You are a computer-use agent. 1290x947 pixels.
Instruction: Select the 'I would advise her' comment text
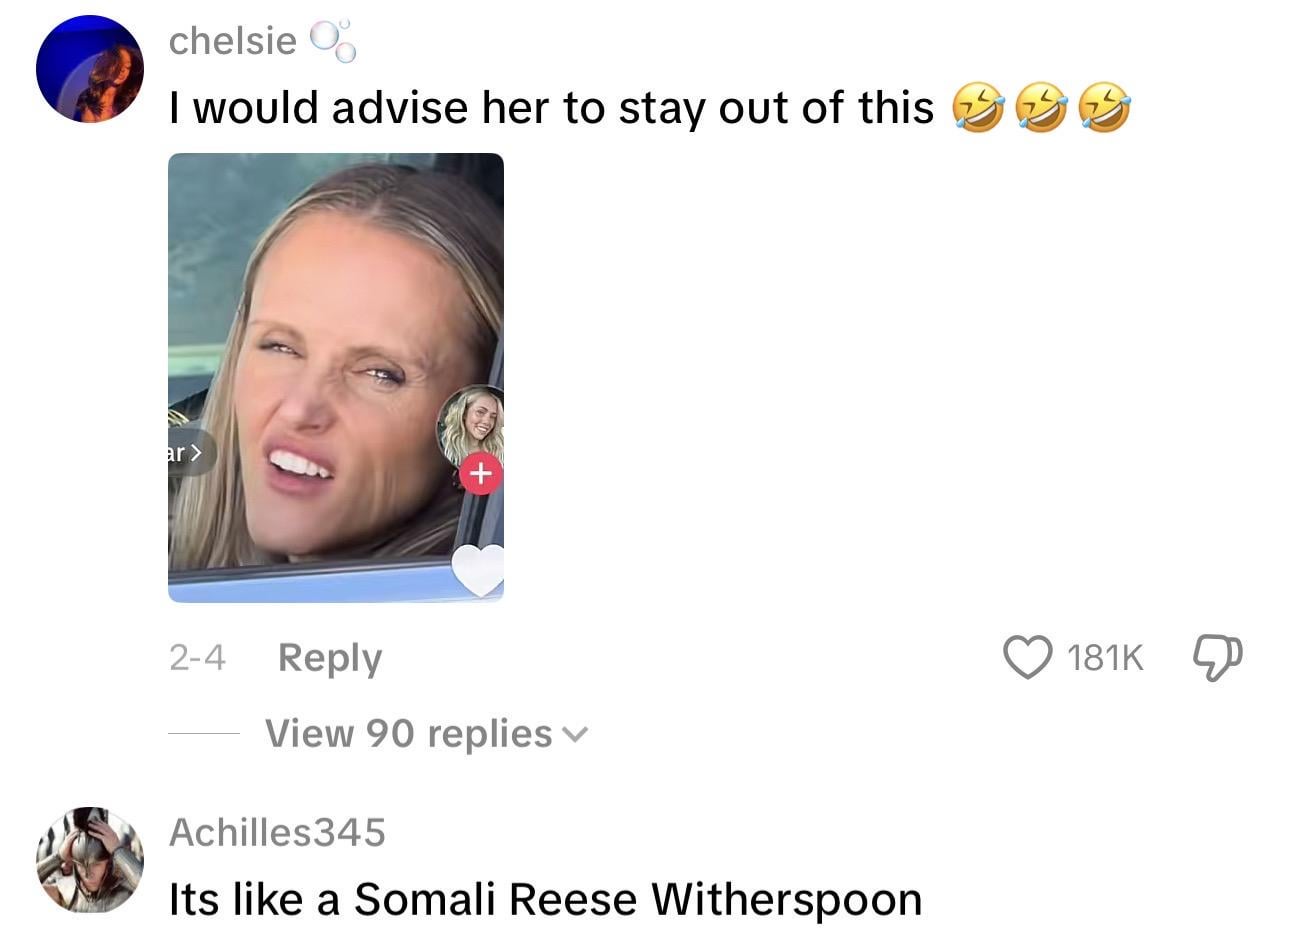click(x=552, y=108)
